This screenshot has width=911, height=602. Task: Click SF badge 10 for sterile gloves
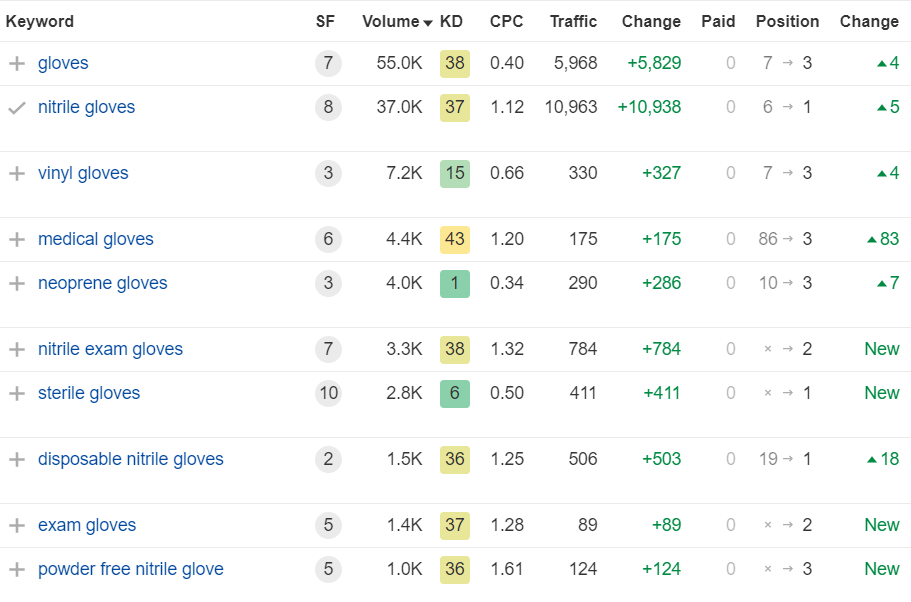click(x=327, y=394)
